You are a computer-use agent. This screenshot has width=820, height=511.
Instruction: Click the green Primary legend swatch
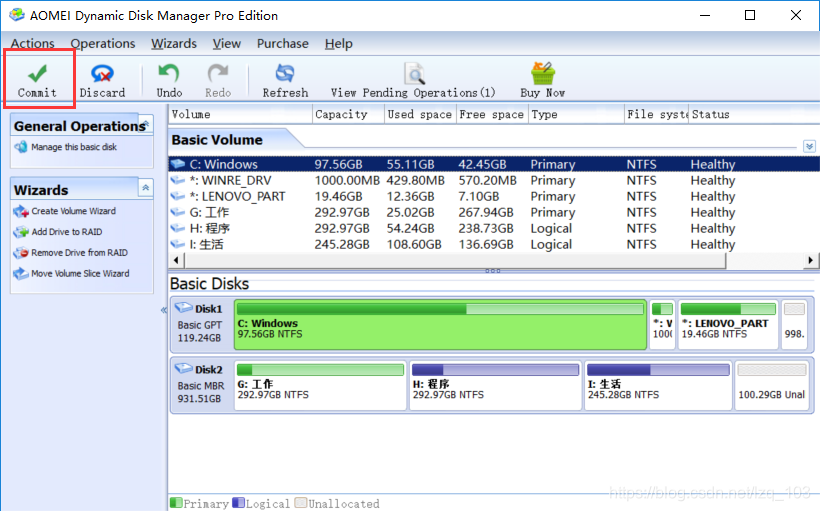point(176,503)
